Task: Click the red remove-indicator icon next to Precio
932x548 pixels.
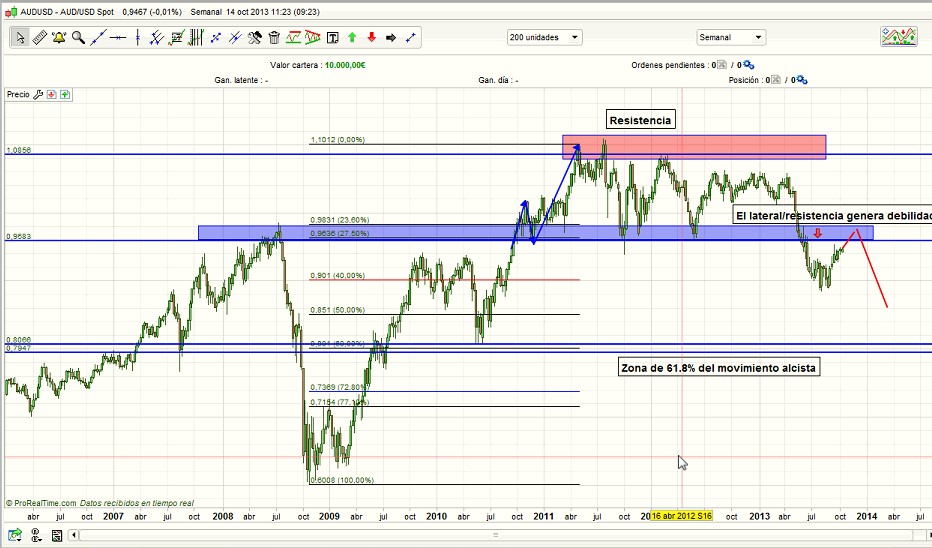Action: pos(52,95)
